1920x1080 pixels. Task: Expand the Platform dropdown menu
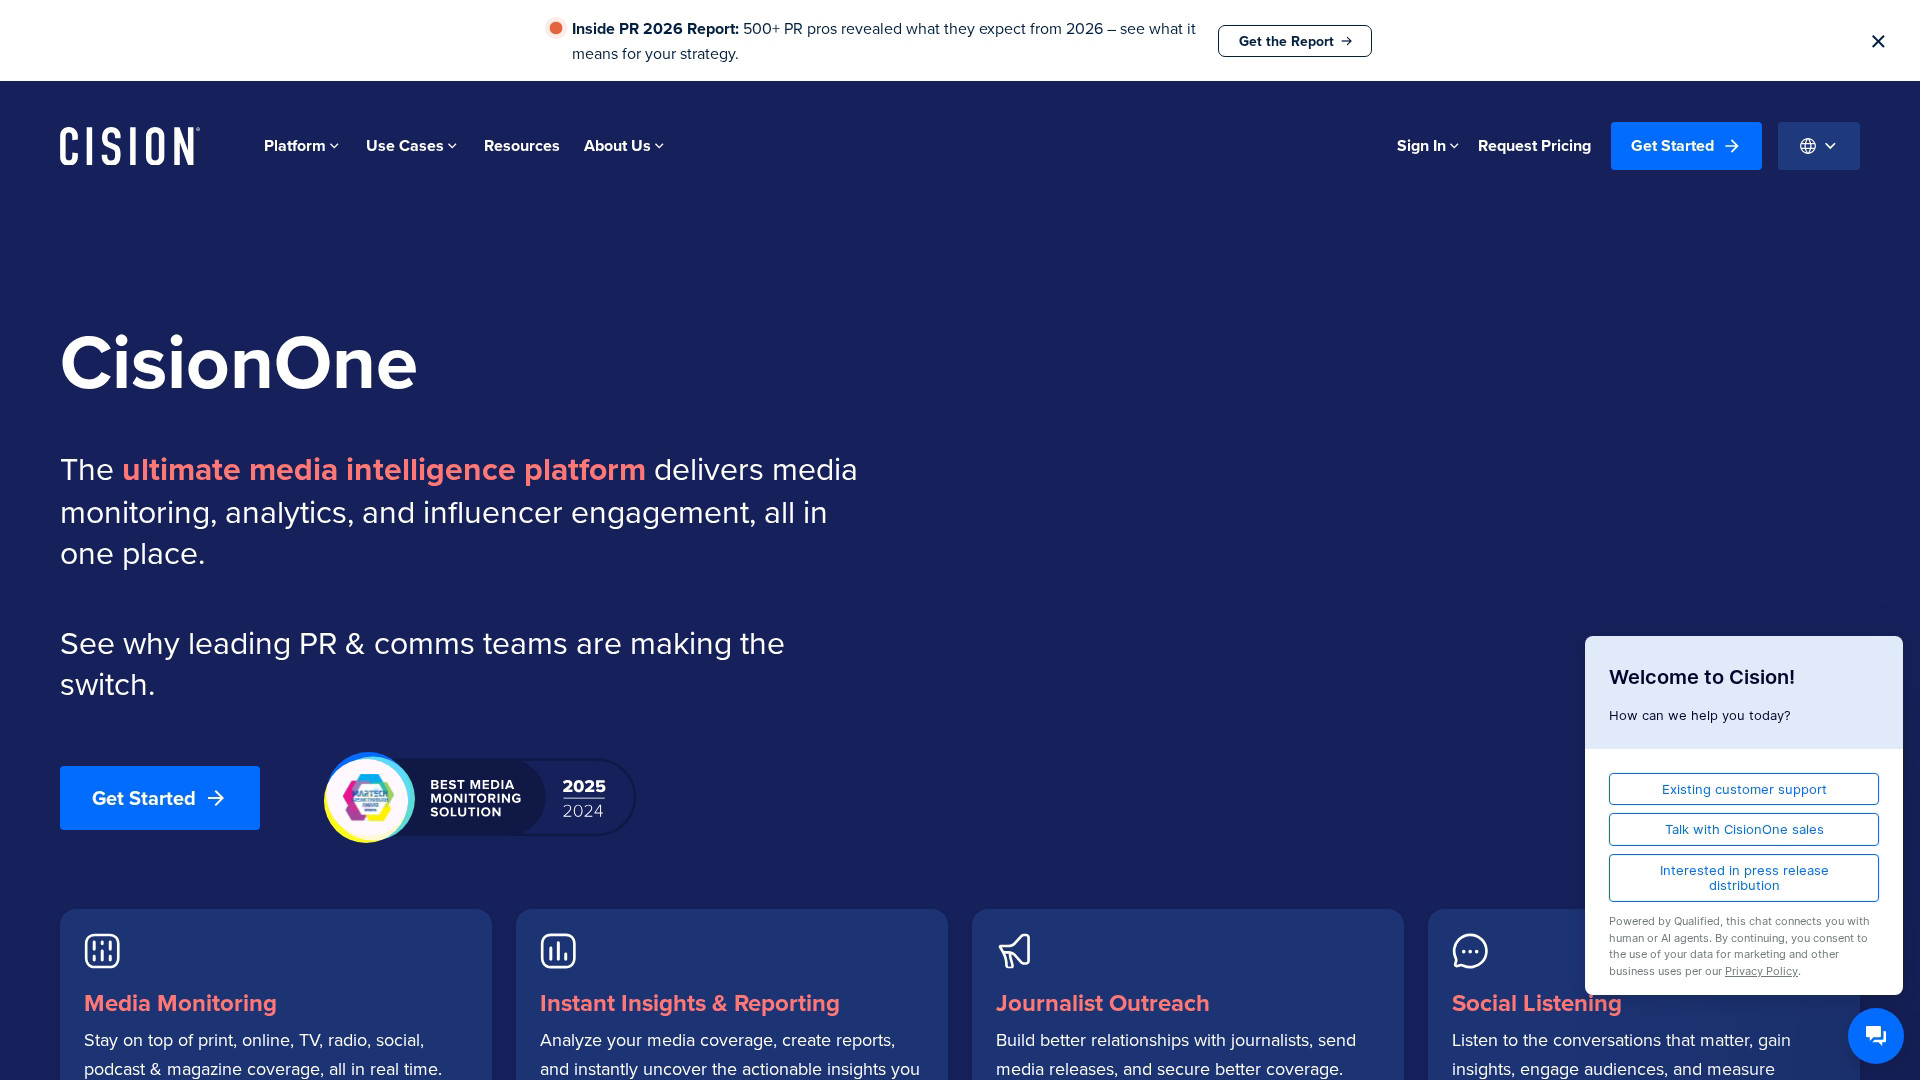(x=300, y=146)
